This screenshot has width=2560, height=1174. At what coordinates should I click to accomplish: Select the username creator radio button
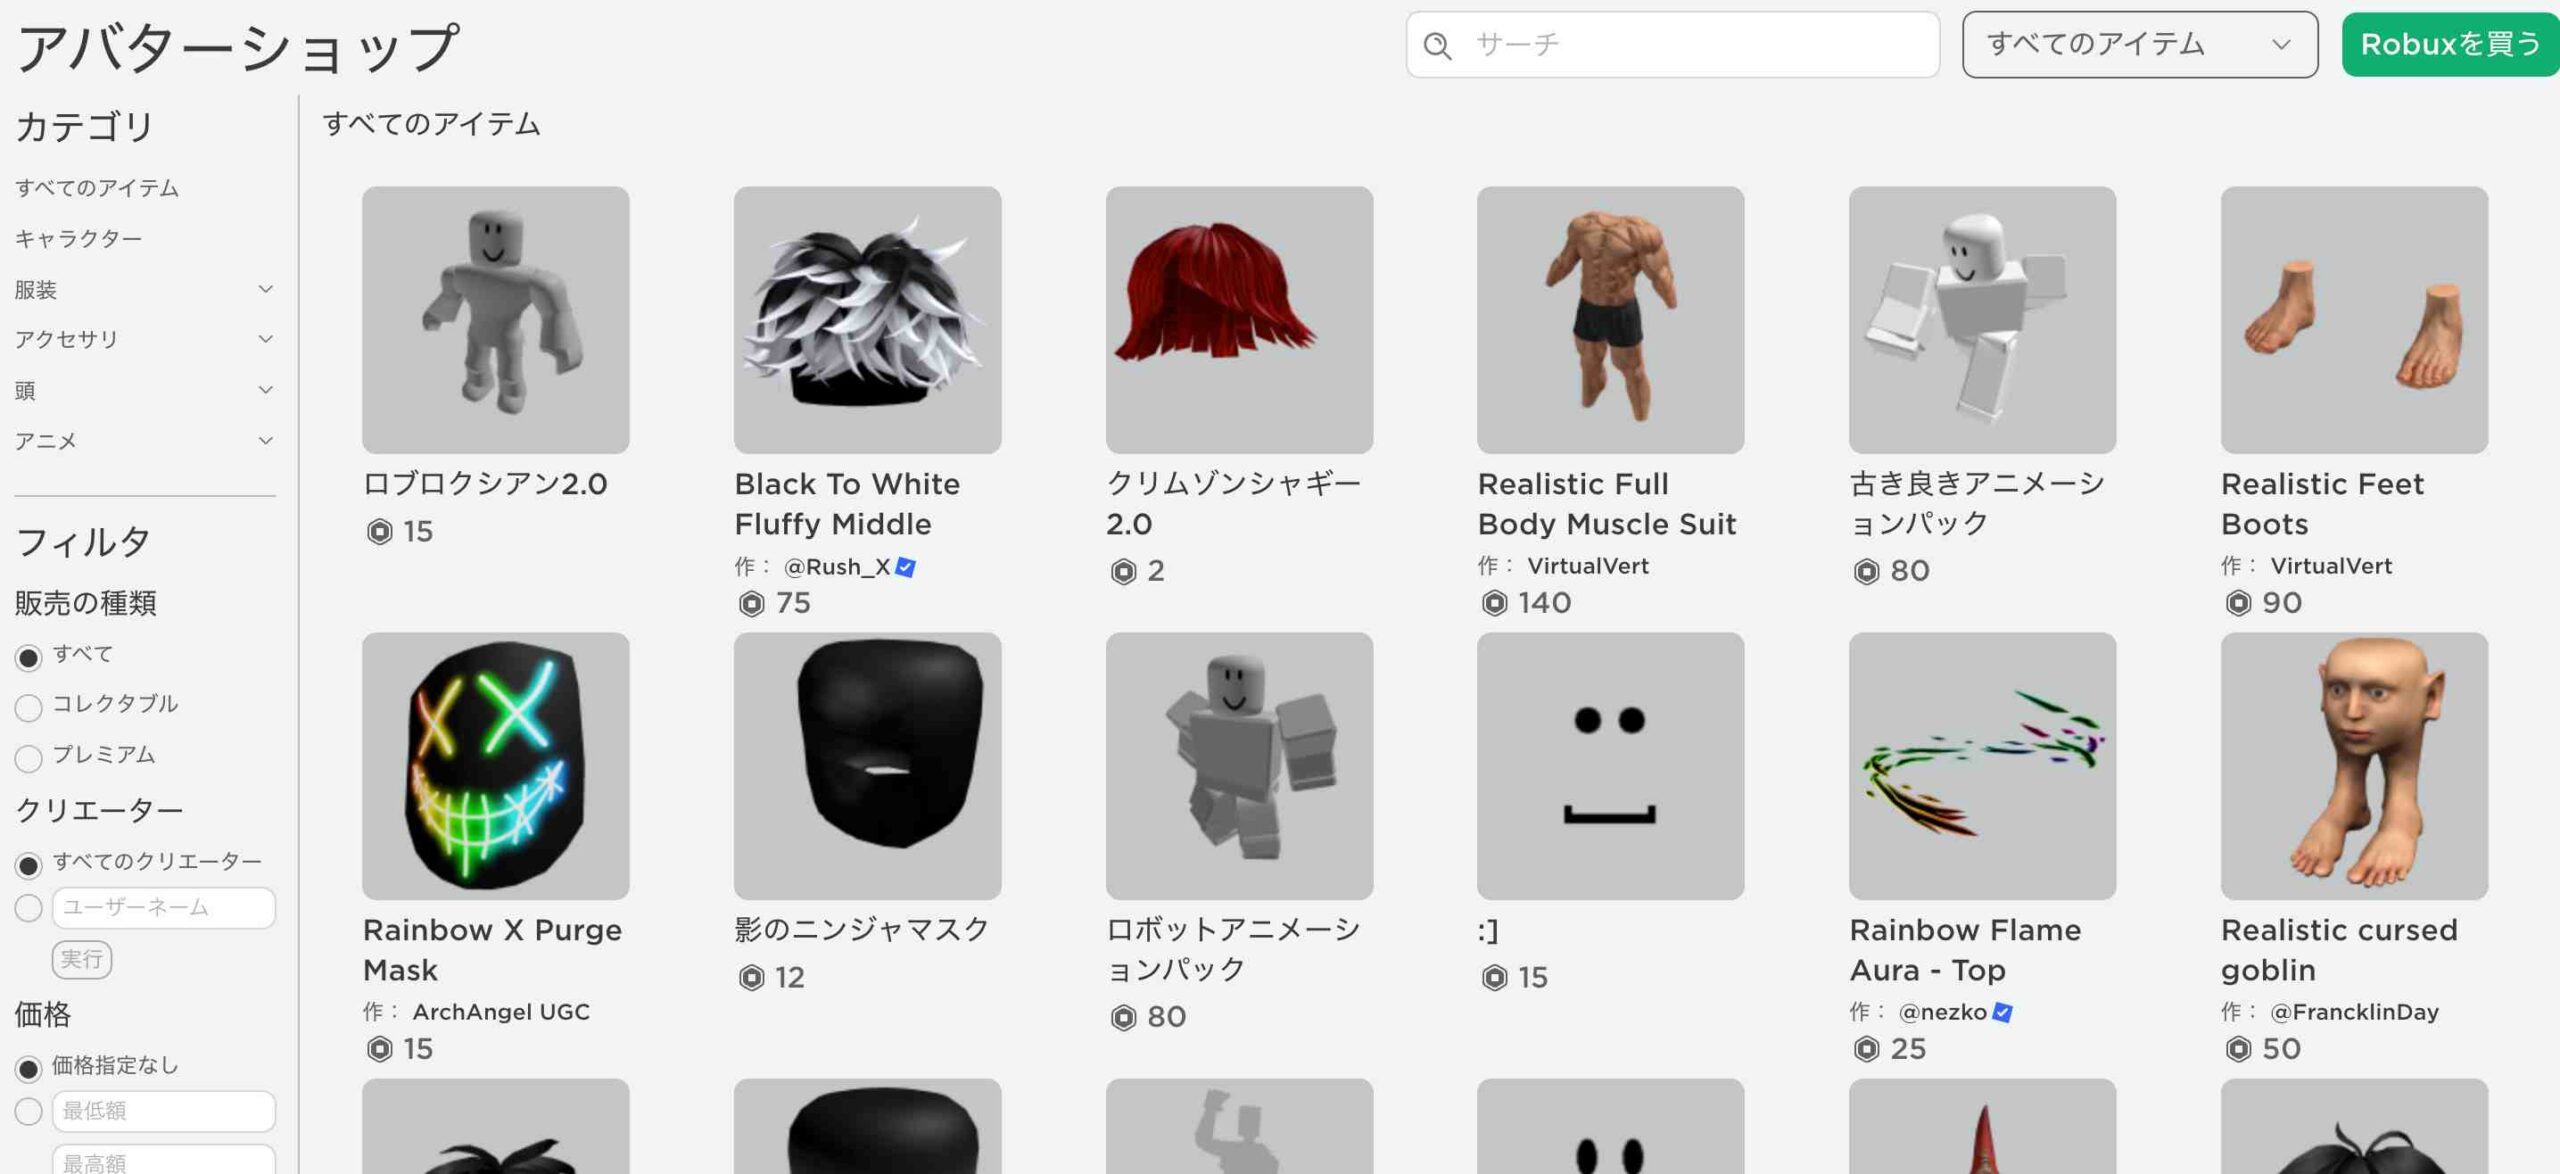coord(28,908)
